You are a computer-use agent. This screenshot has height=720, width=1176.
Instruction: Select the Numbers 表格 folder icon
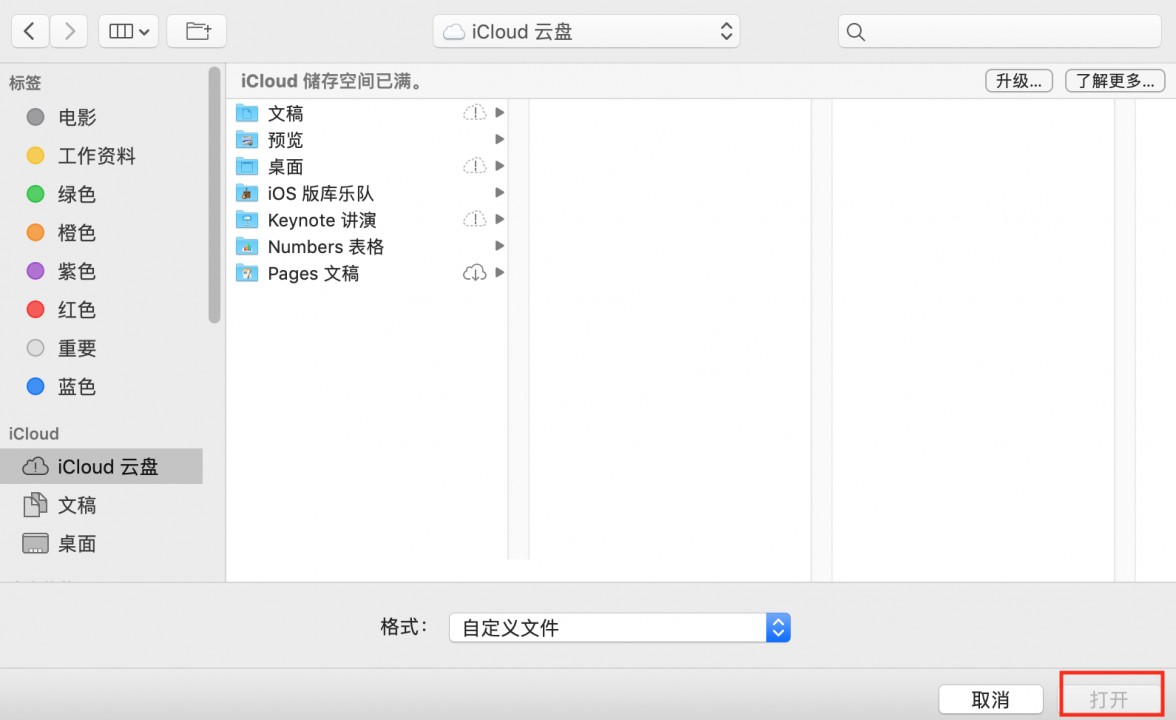[x=247, y=247]
